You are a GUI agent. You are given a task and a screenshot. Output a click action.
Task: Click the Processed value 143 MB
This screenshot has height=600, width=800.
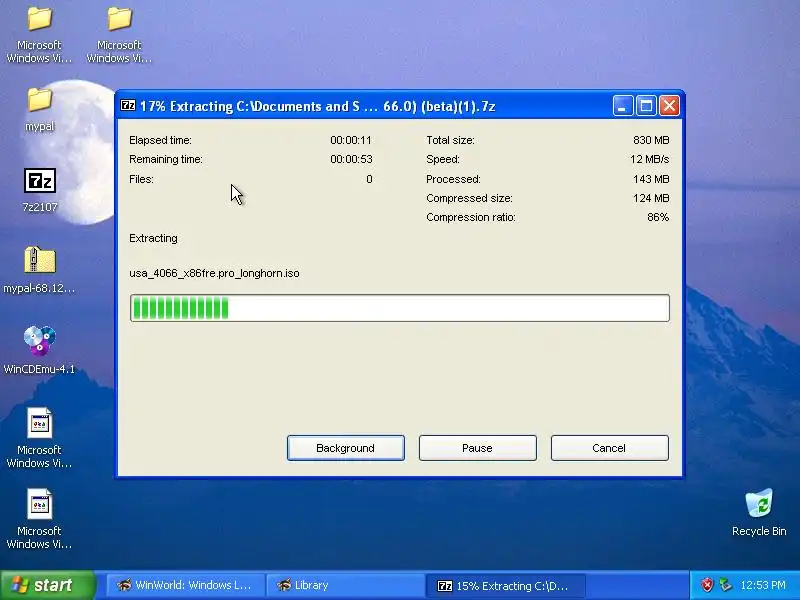[x=651, y=179]
